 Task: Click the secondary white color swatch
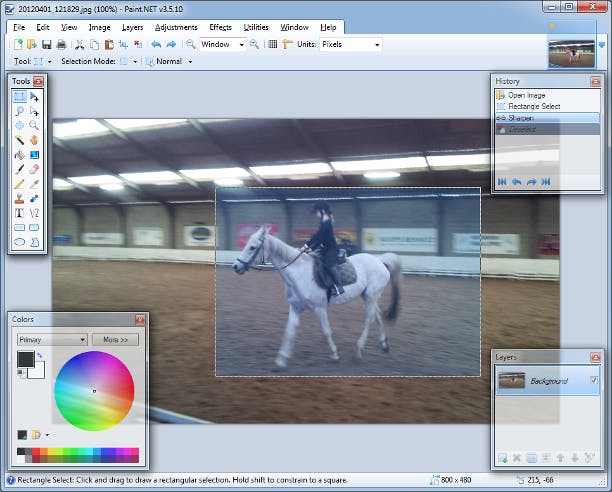[37, 371]
